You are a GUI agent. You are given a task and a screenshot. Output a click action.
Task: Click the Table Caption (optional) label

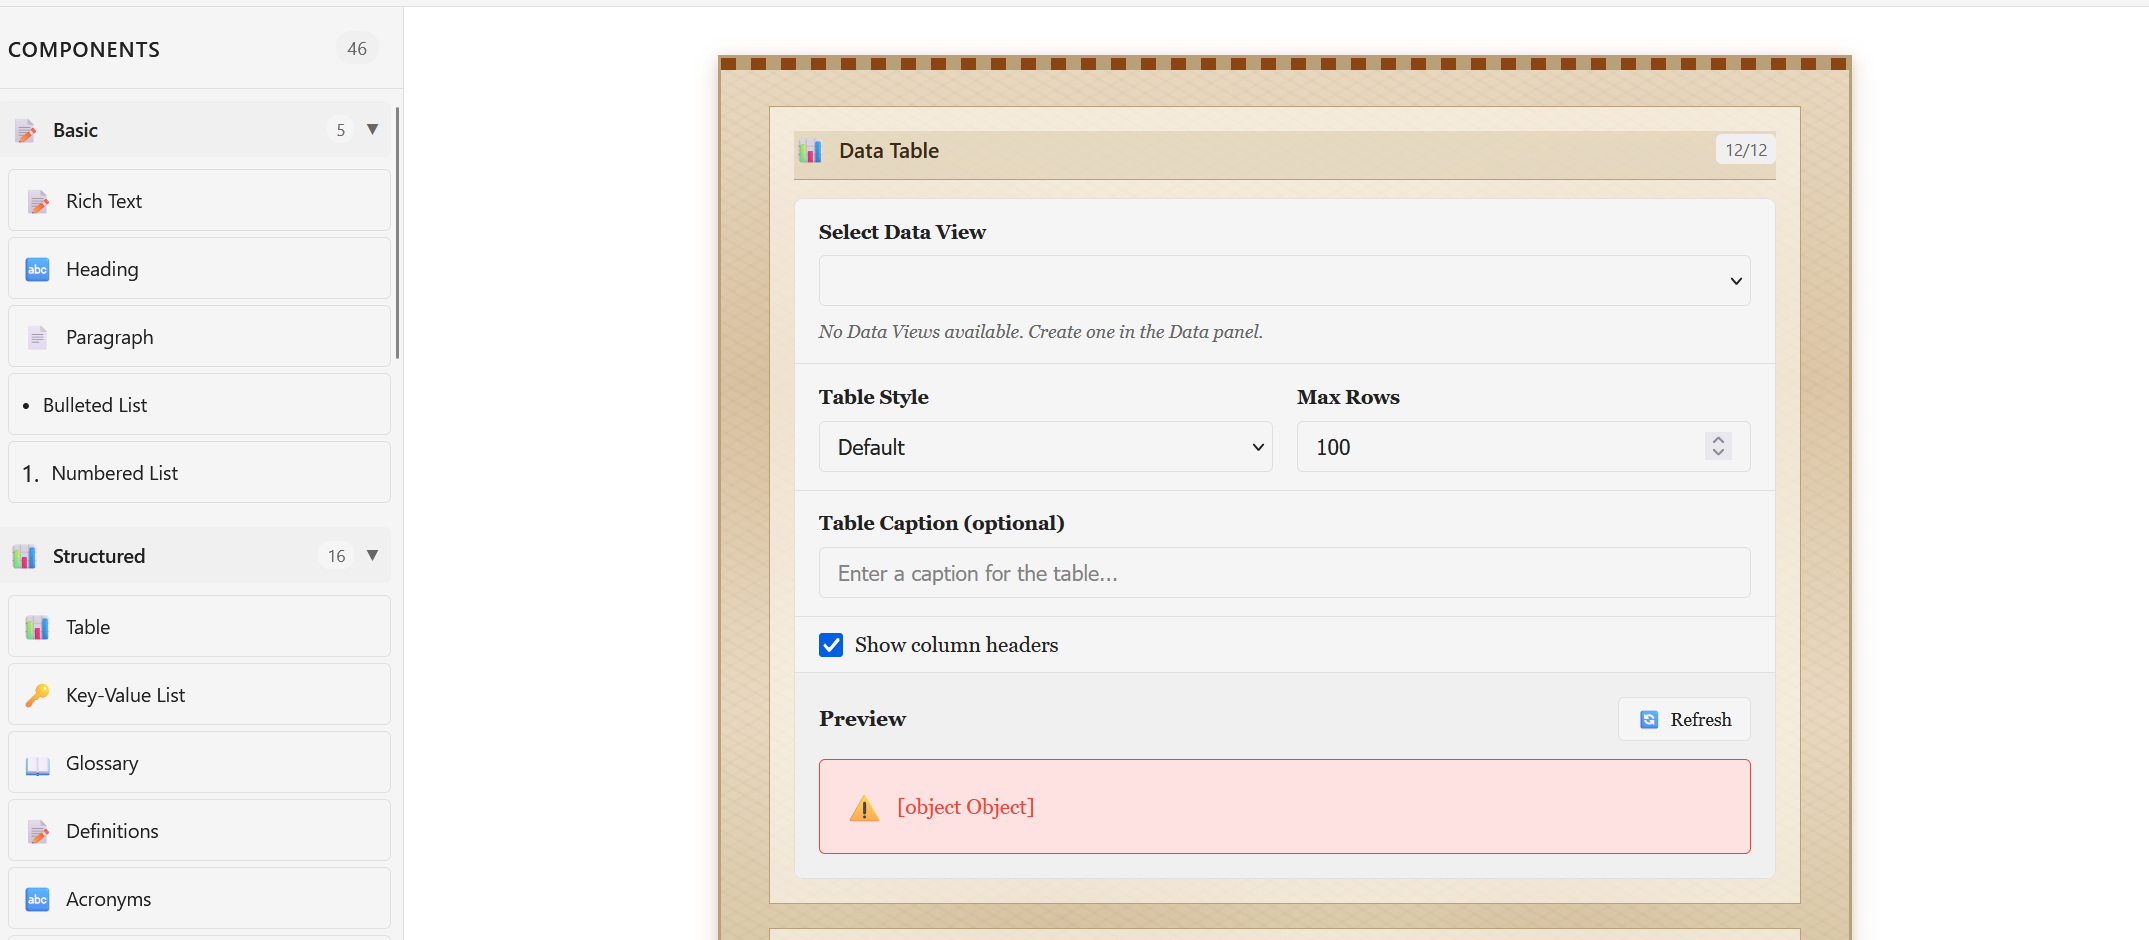941,523
